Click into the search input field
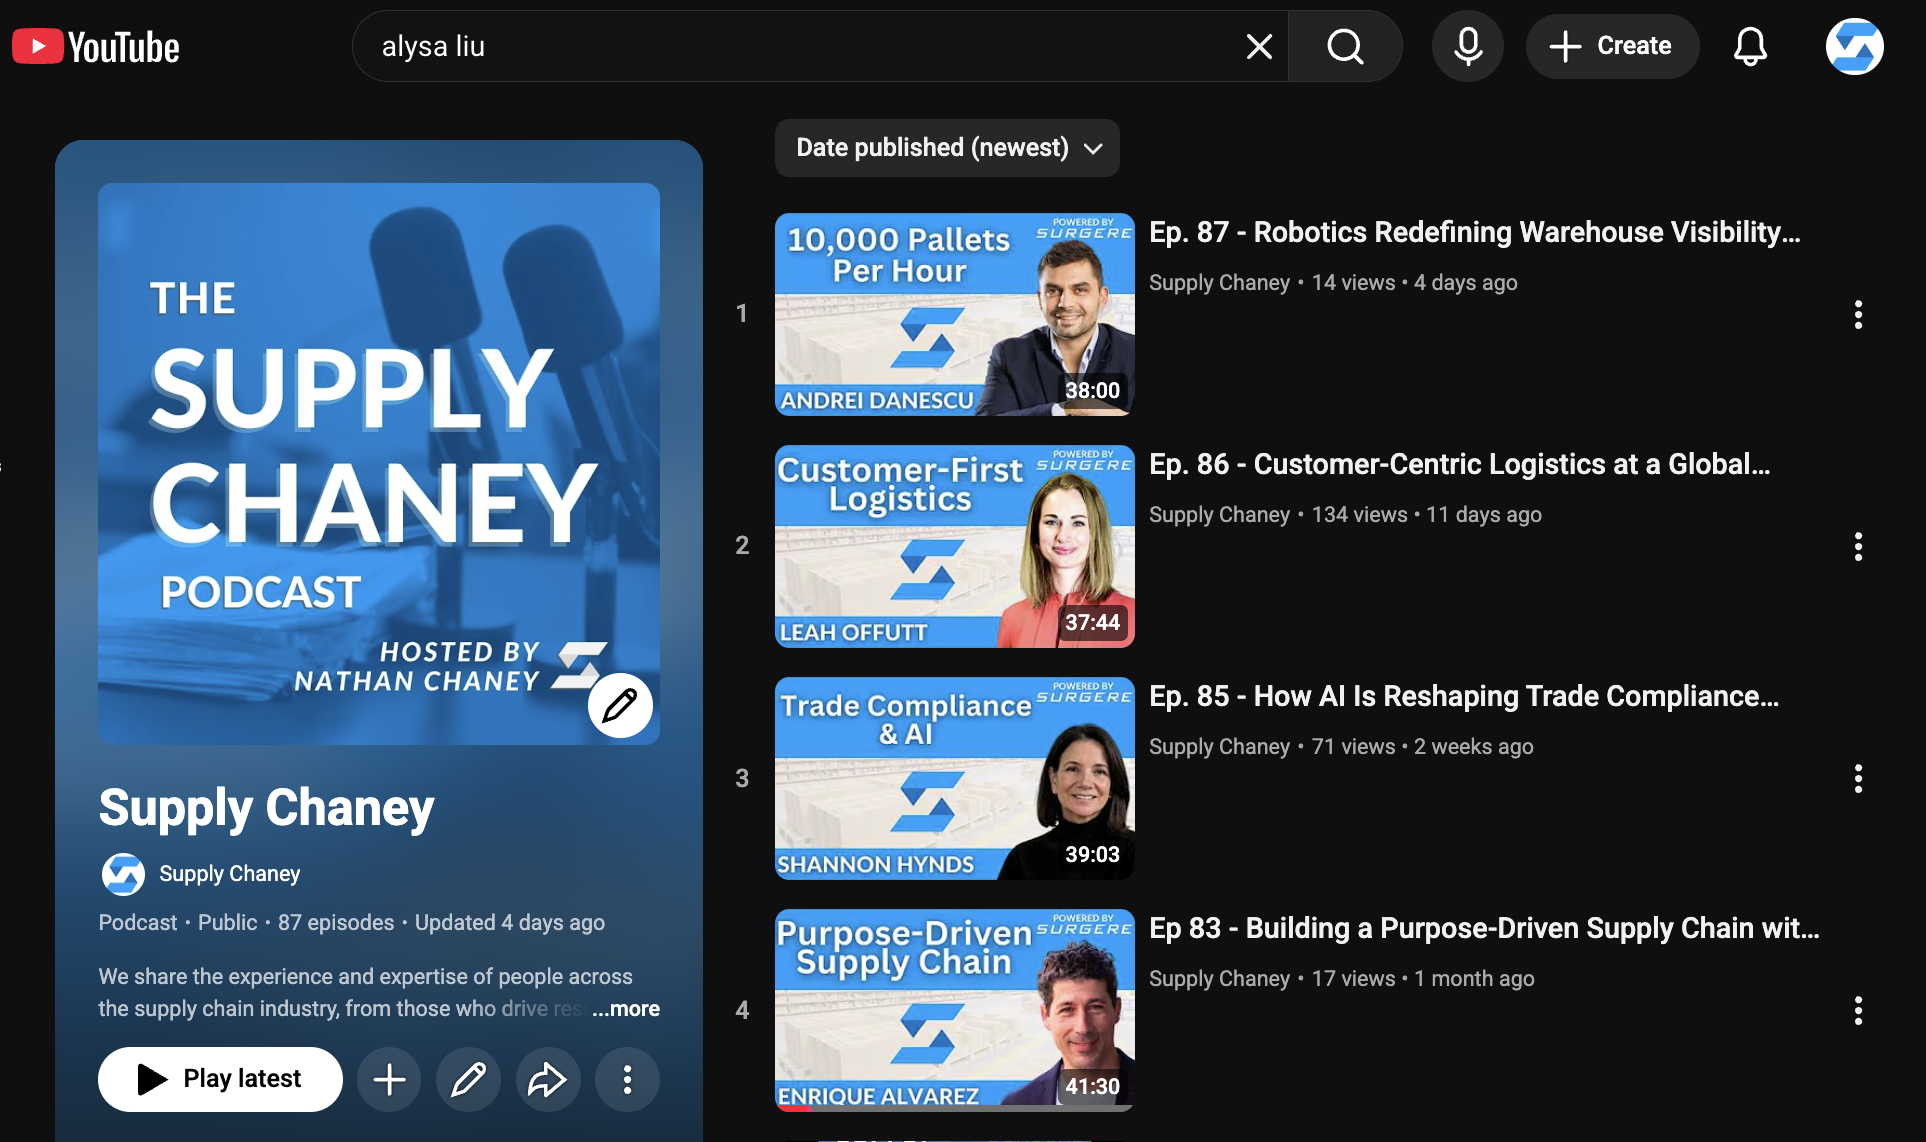Image resolution: width=1926 pixels, height=1142 pixels. [800, 46]
